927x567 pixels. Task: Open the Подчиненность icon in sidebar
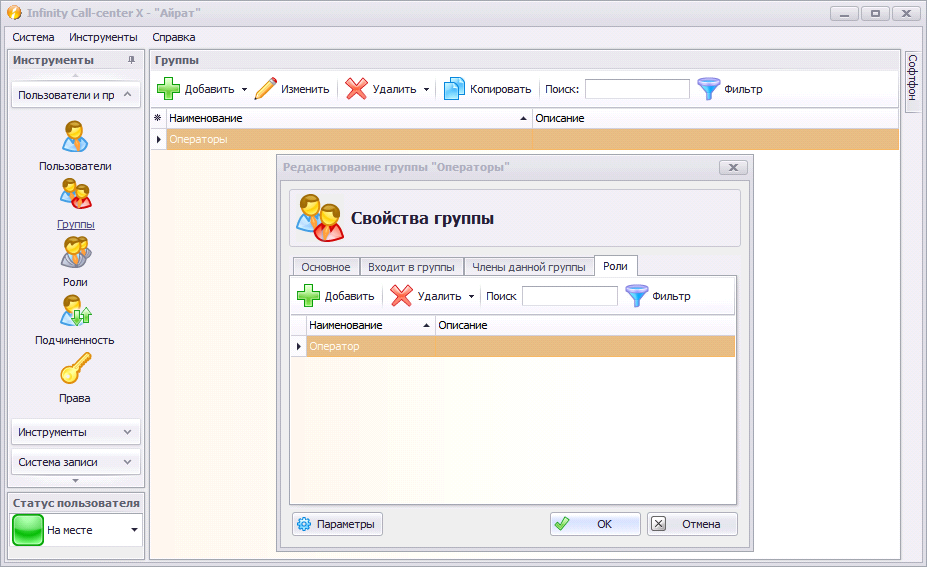pyautogui.click(x=75, y=310)
